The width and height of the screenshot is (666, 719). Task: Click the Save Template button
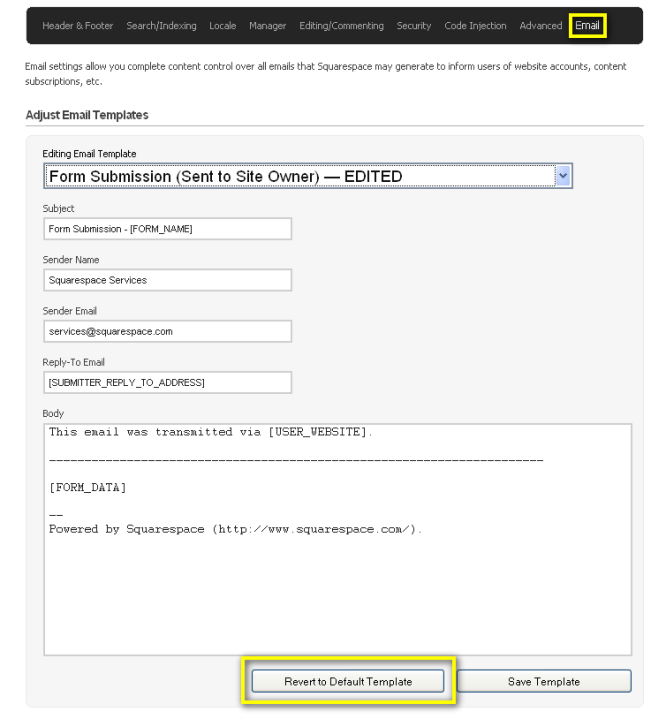point(543,681)
